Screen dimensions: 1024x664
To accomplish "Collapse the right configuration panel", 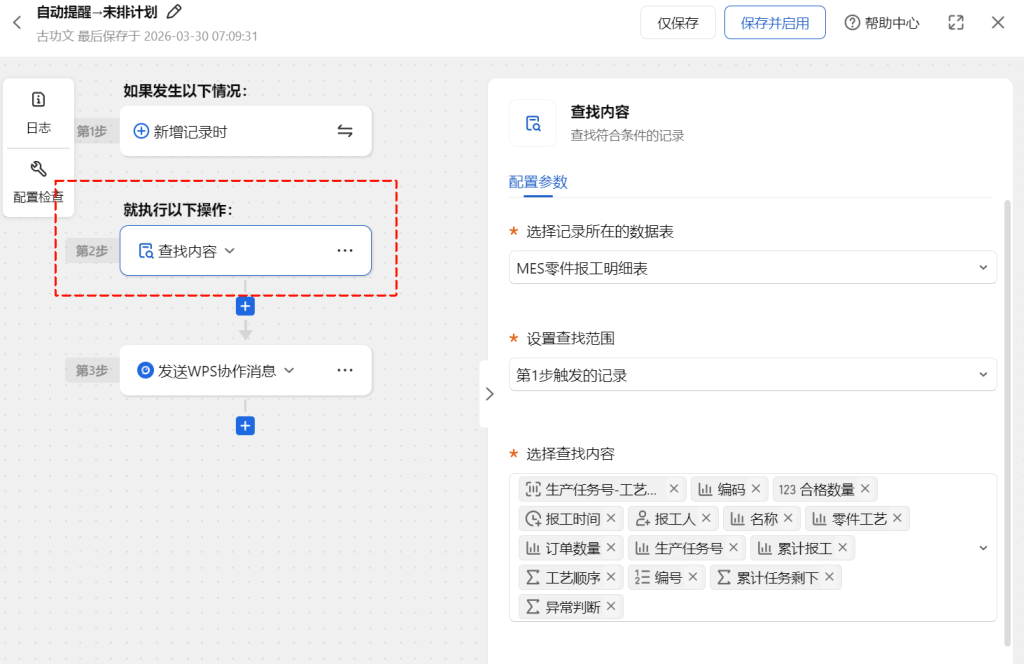I will (489, 394).
